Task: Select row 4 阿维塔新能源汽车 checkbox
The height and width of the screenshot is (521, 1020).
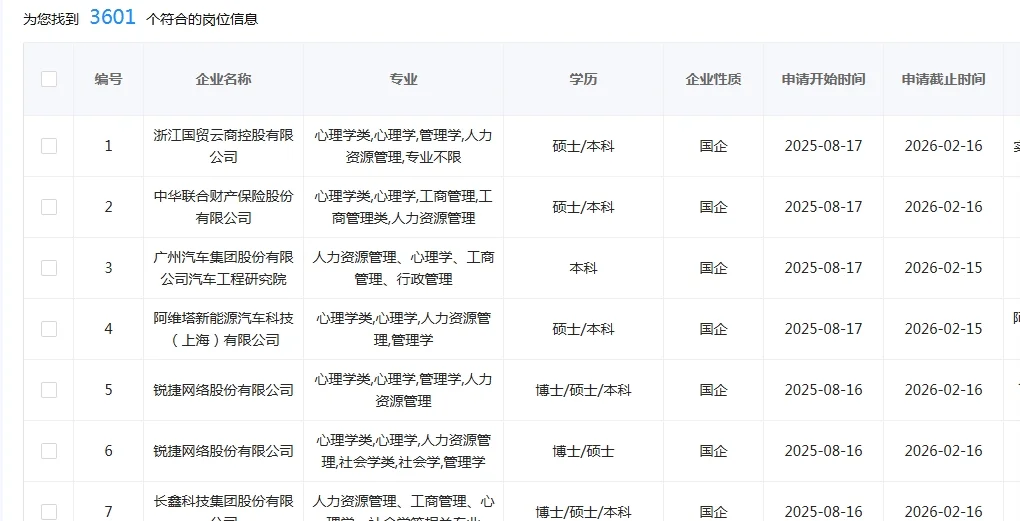Action: tap(49, 329)
